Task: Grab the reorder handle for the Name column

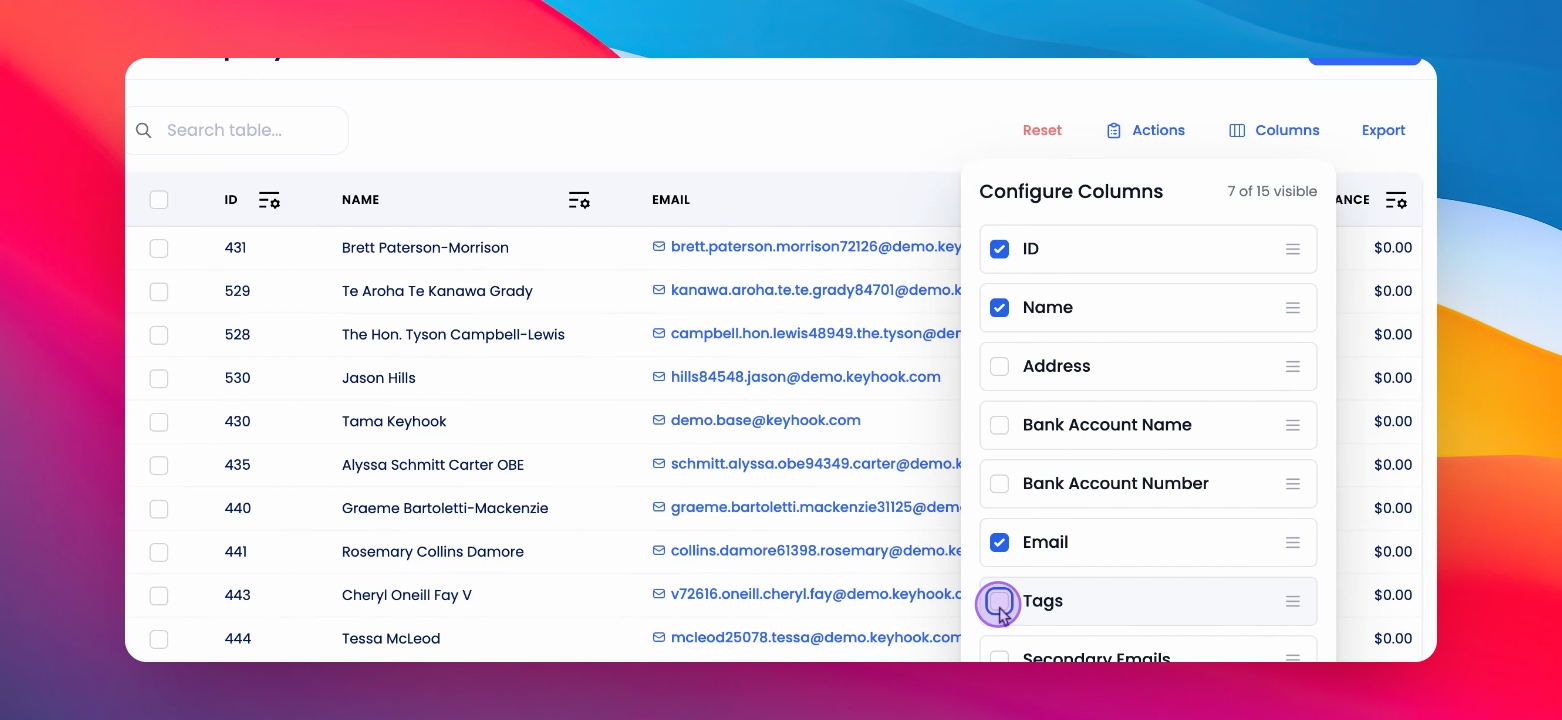Action: [x=1293, y=308]
